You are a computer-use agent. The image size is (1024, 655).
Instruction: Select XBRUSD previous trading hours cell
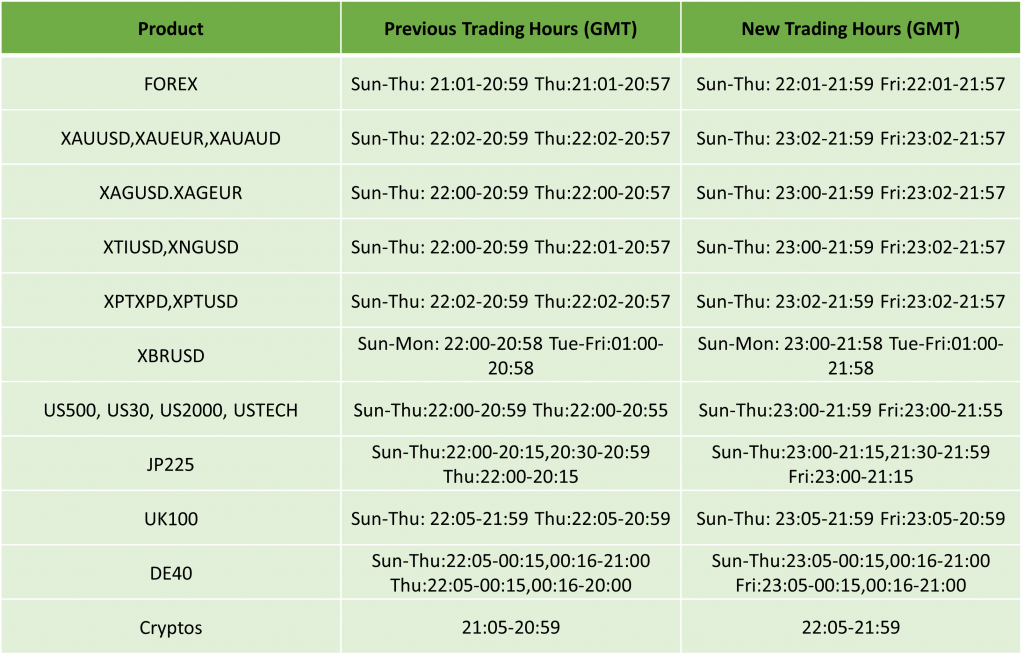point(511,355)
